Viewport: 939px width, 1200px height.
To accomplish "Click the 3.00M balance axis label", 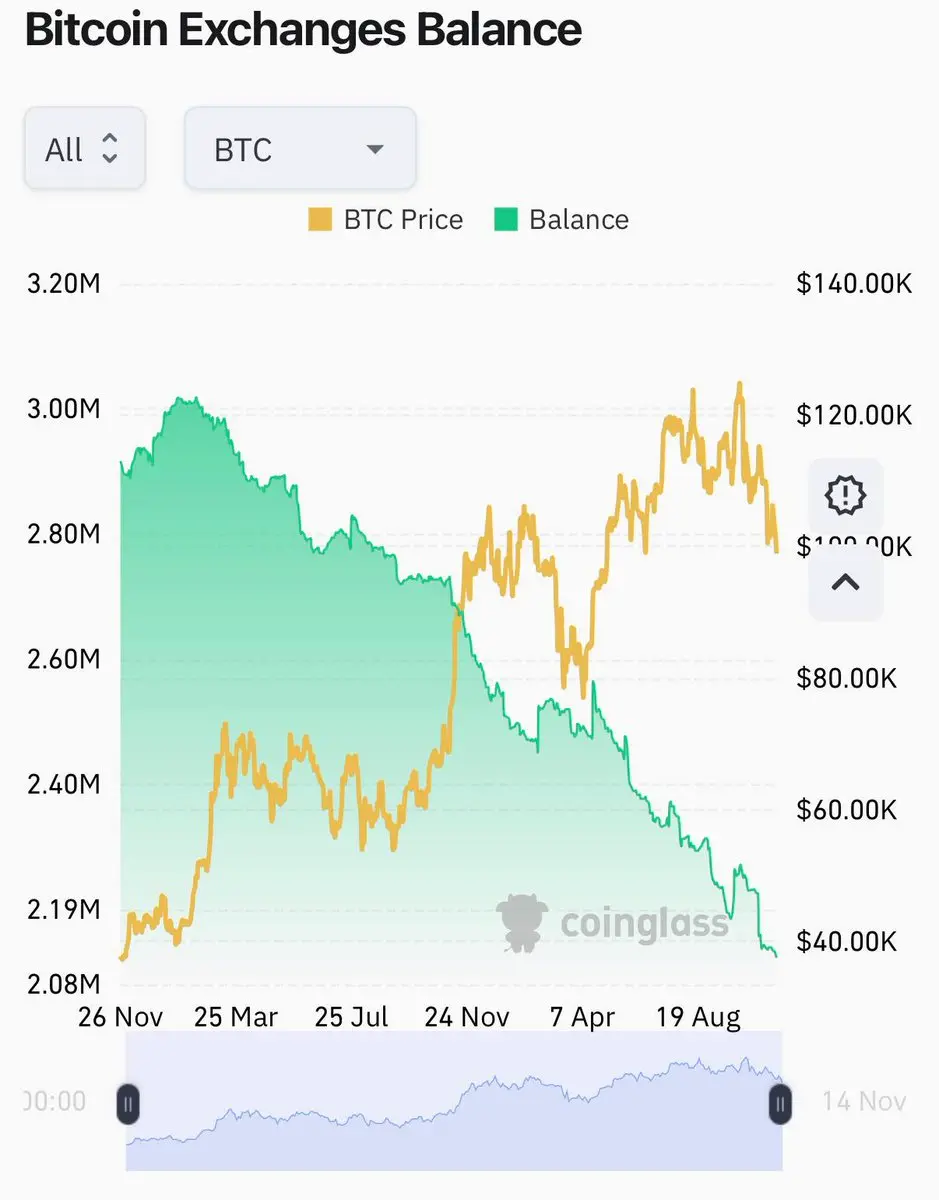I will coord(62,409).
